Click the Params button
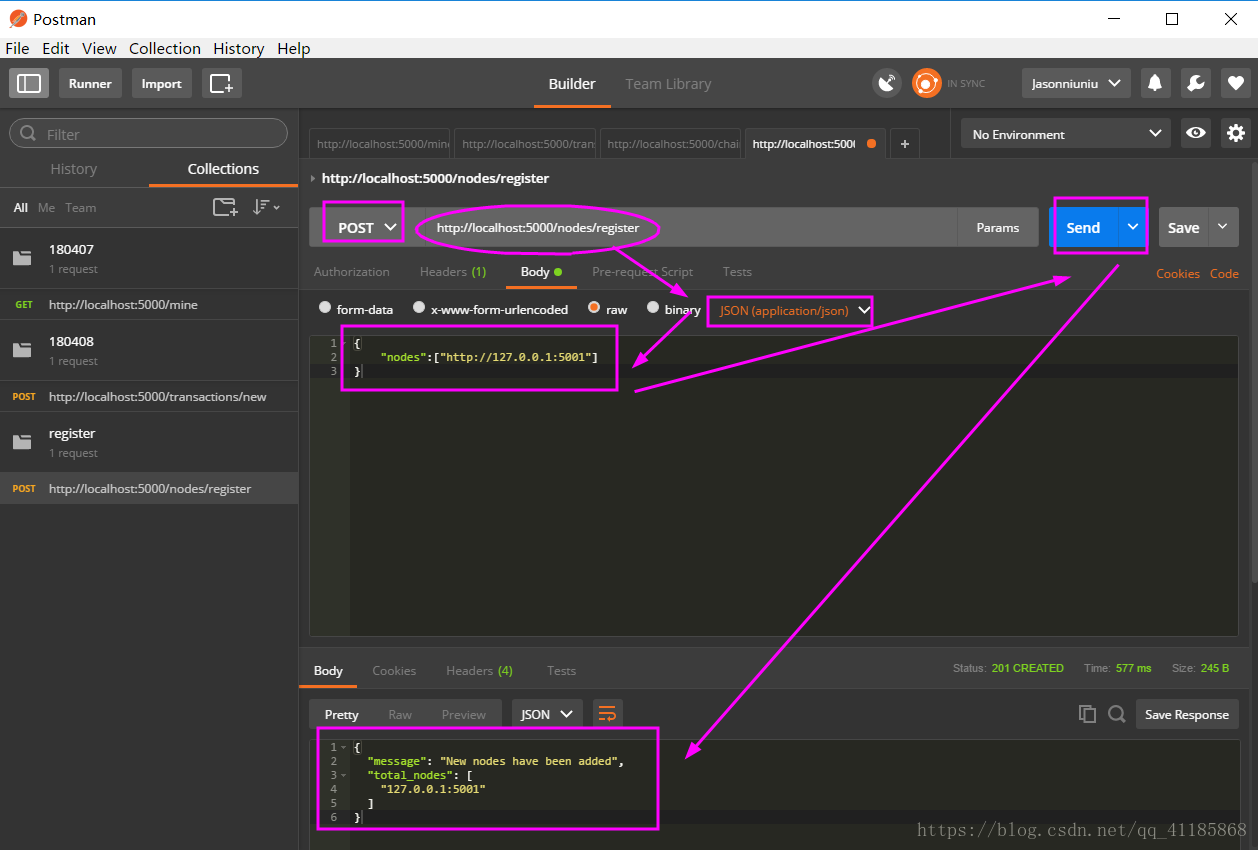The height and width of the screenshot is (850, 1258). tap(998, 227)
